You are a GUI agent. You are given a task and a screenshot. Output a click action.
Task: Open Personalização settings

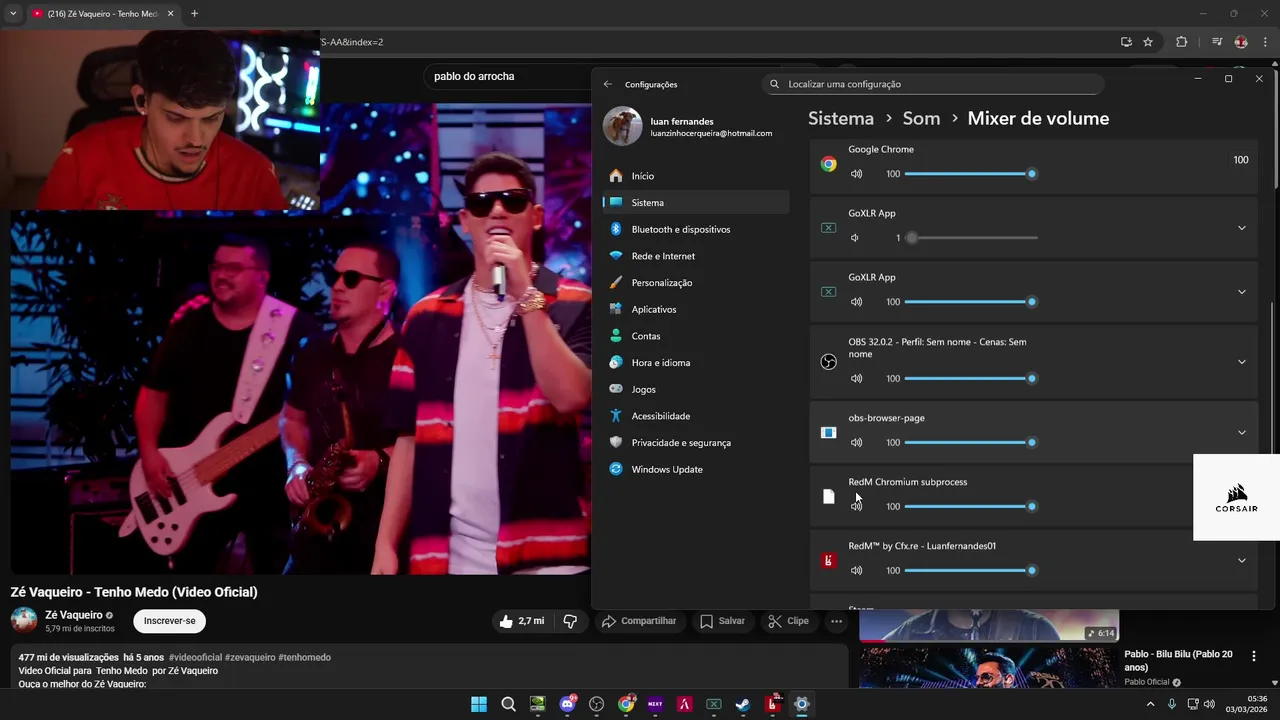click(696, 283)
